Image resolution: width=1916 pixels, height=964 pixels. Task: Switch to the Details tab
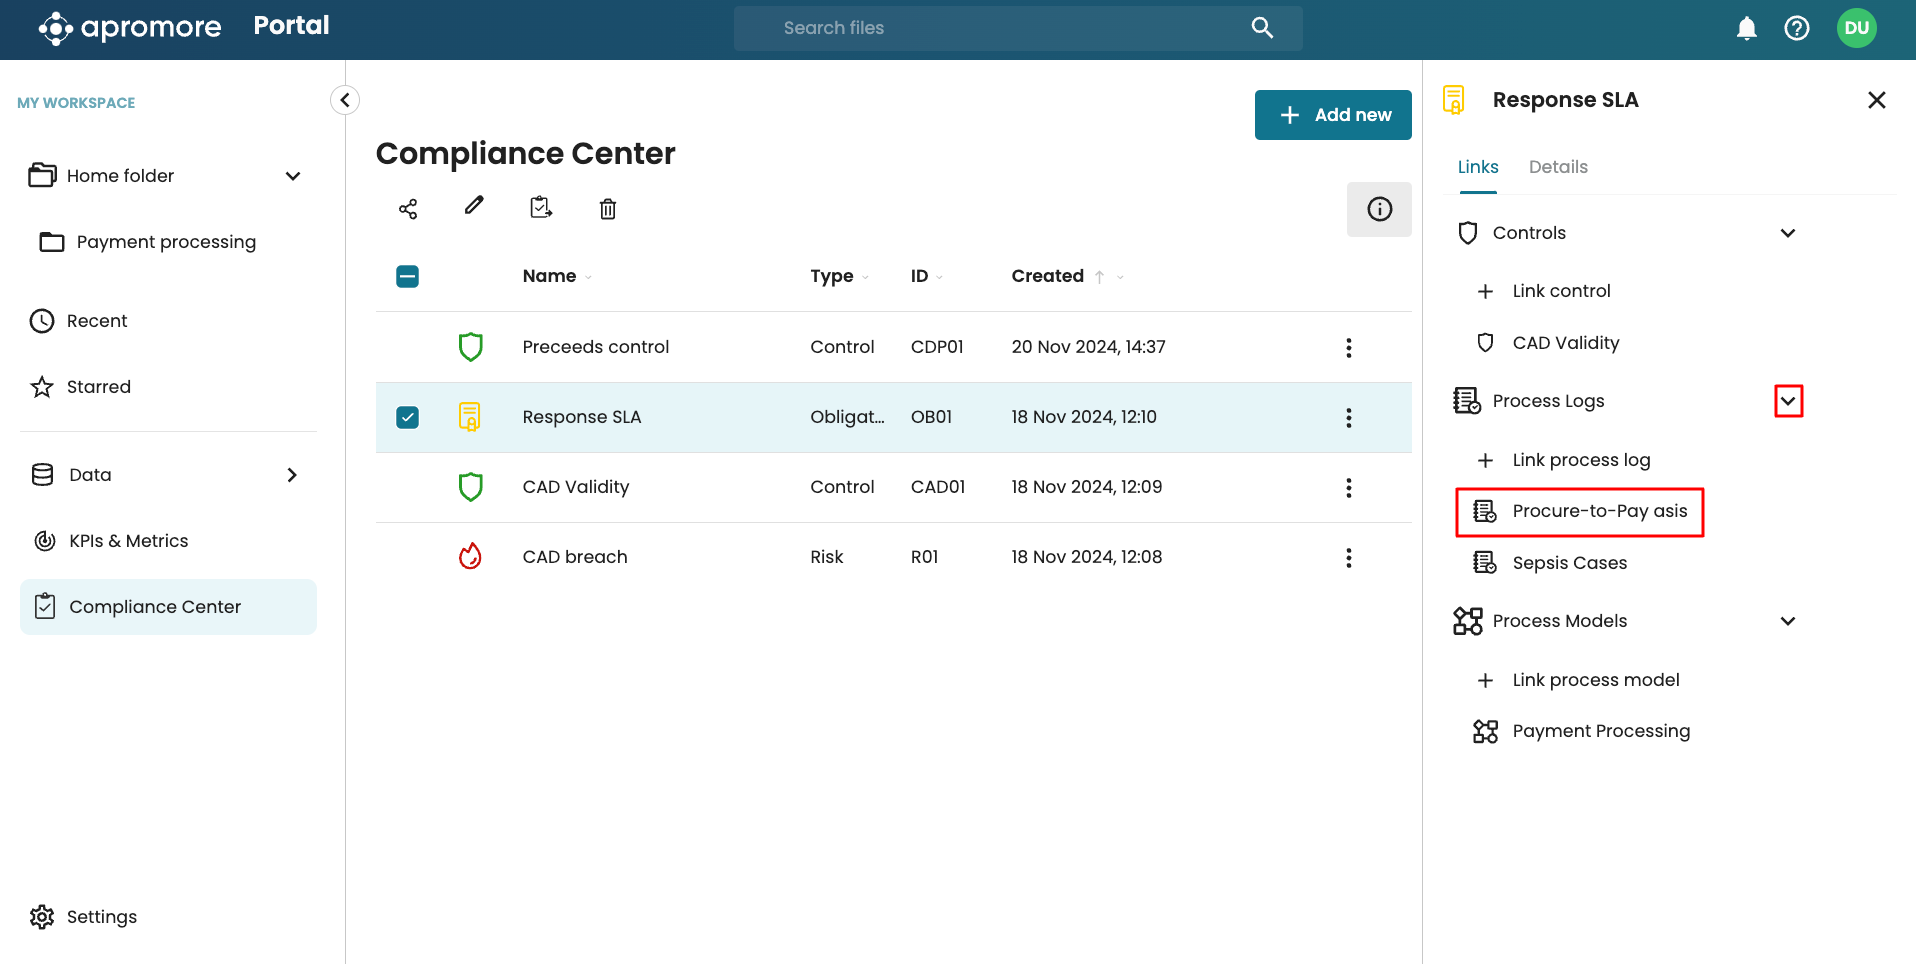[x=1557, y=167]
